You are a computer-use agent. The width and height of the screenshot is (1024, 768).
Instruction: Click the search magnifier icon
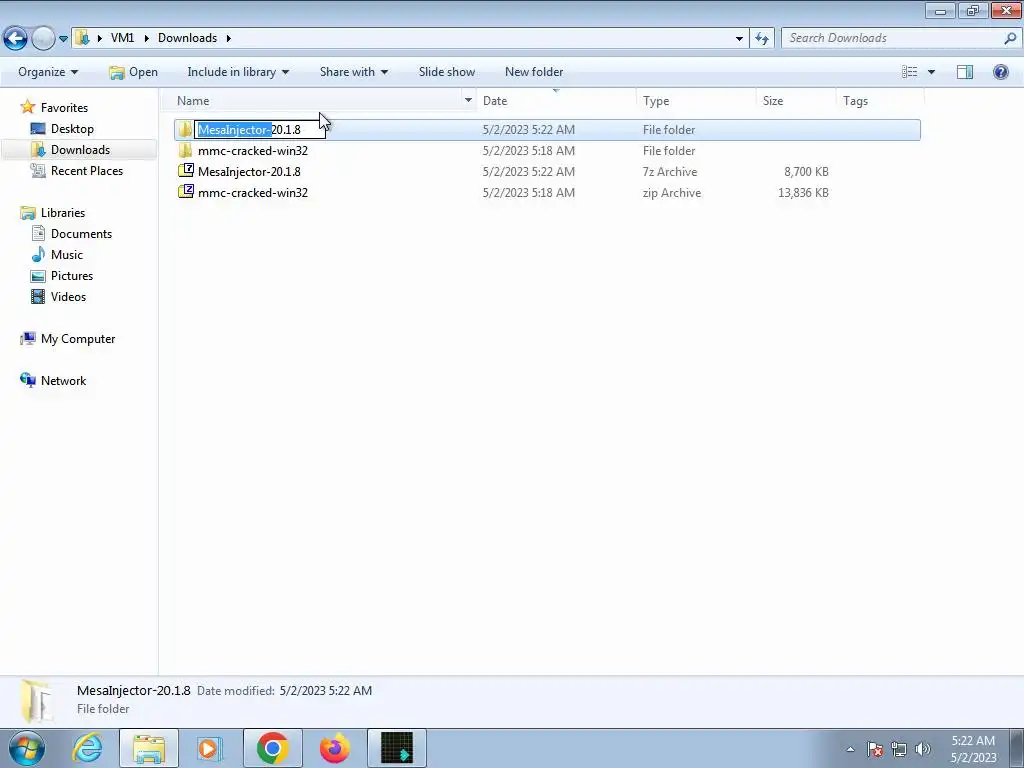pyautogui.click(x=1010, y=38)
